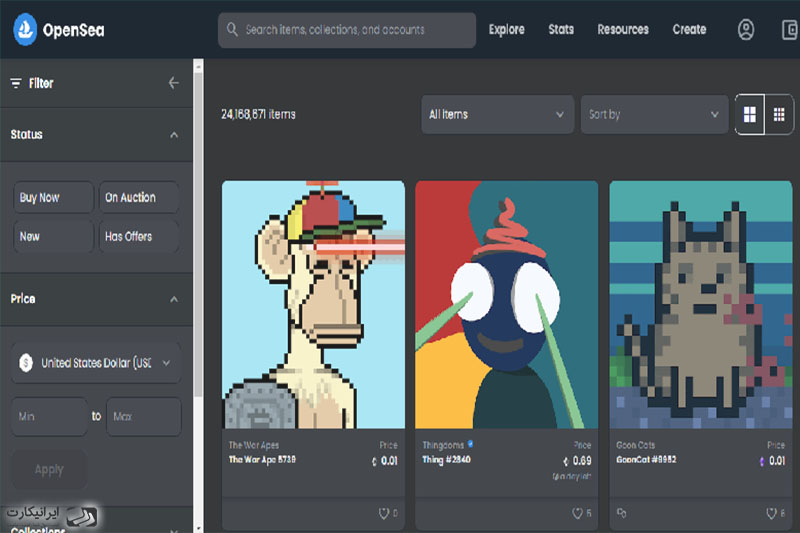
Task: Toggle the New status filter
Action: tap(54, 236)
